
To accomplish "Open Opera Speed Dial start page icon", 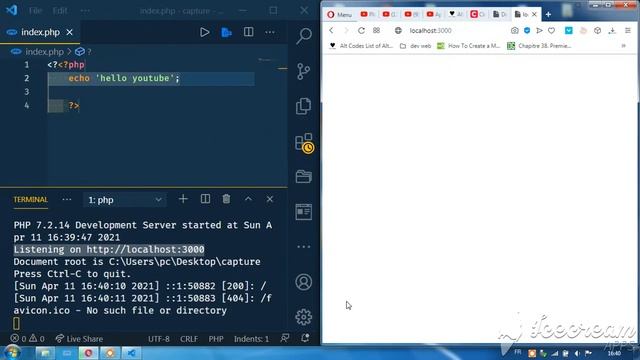I will point(376,31).
